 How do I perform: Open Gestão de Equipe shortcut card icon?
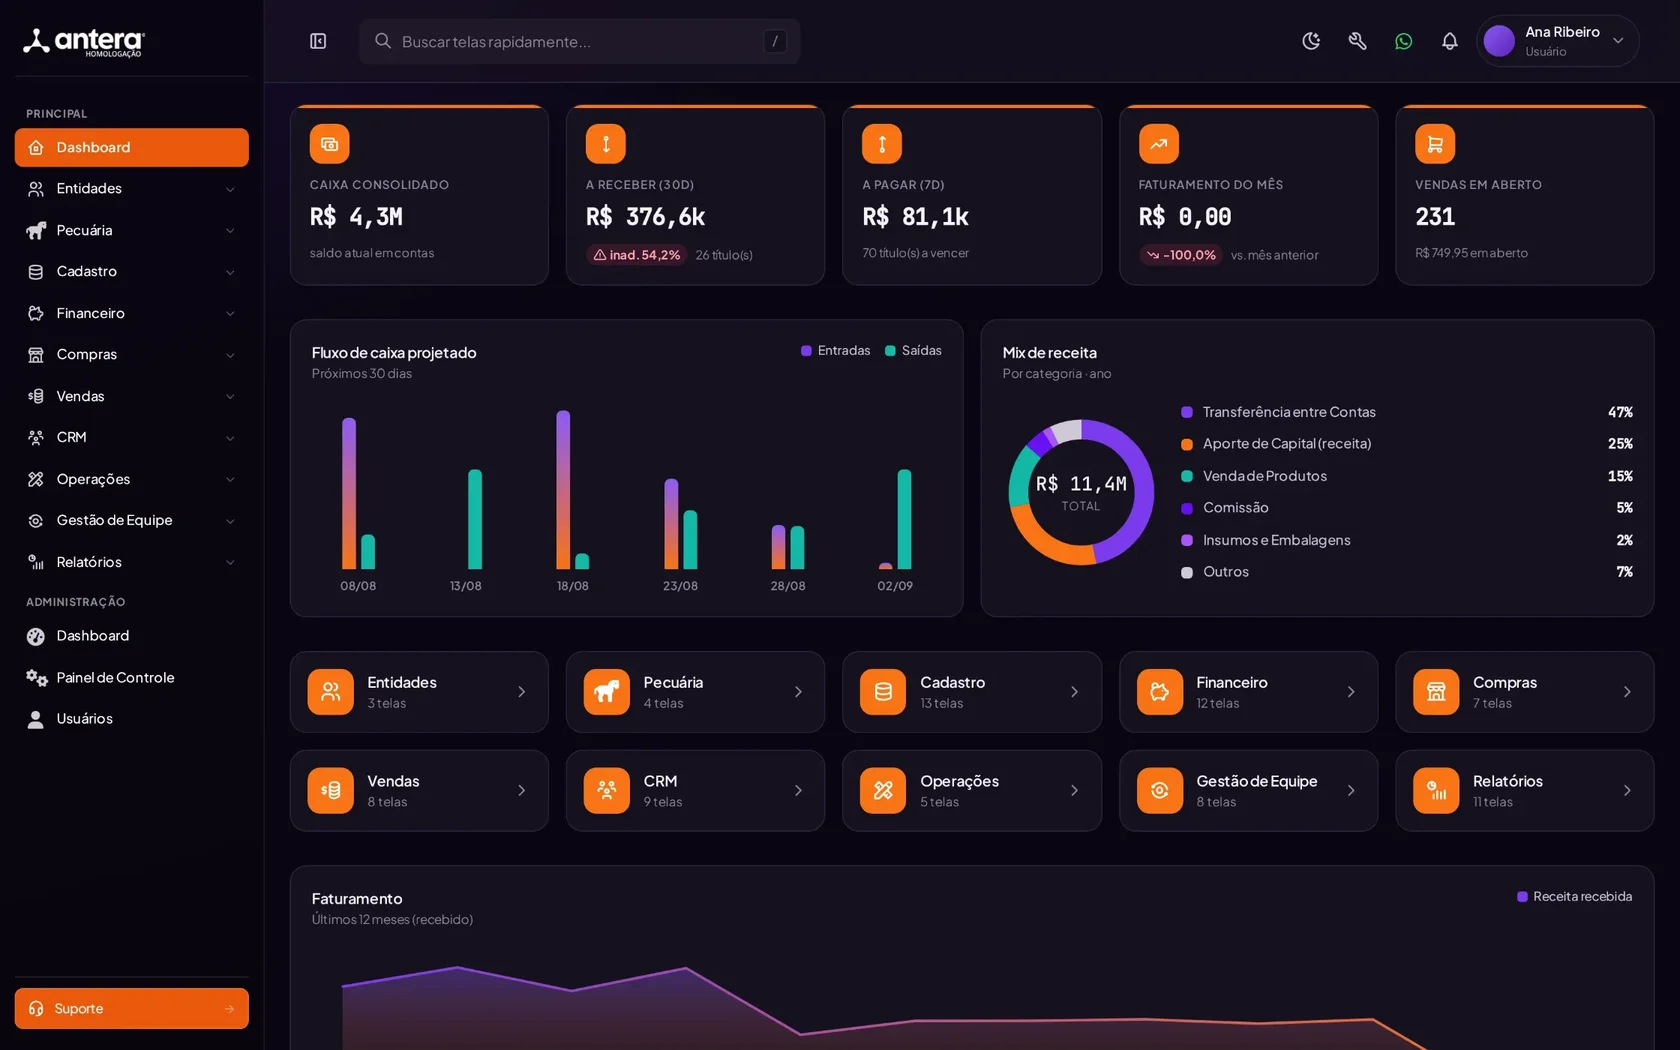click(x=1160, y=791)
